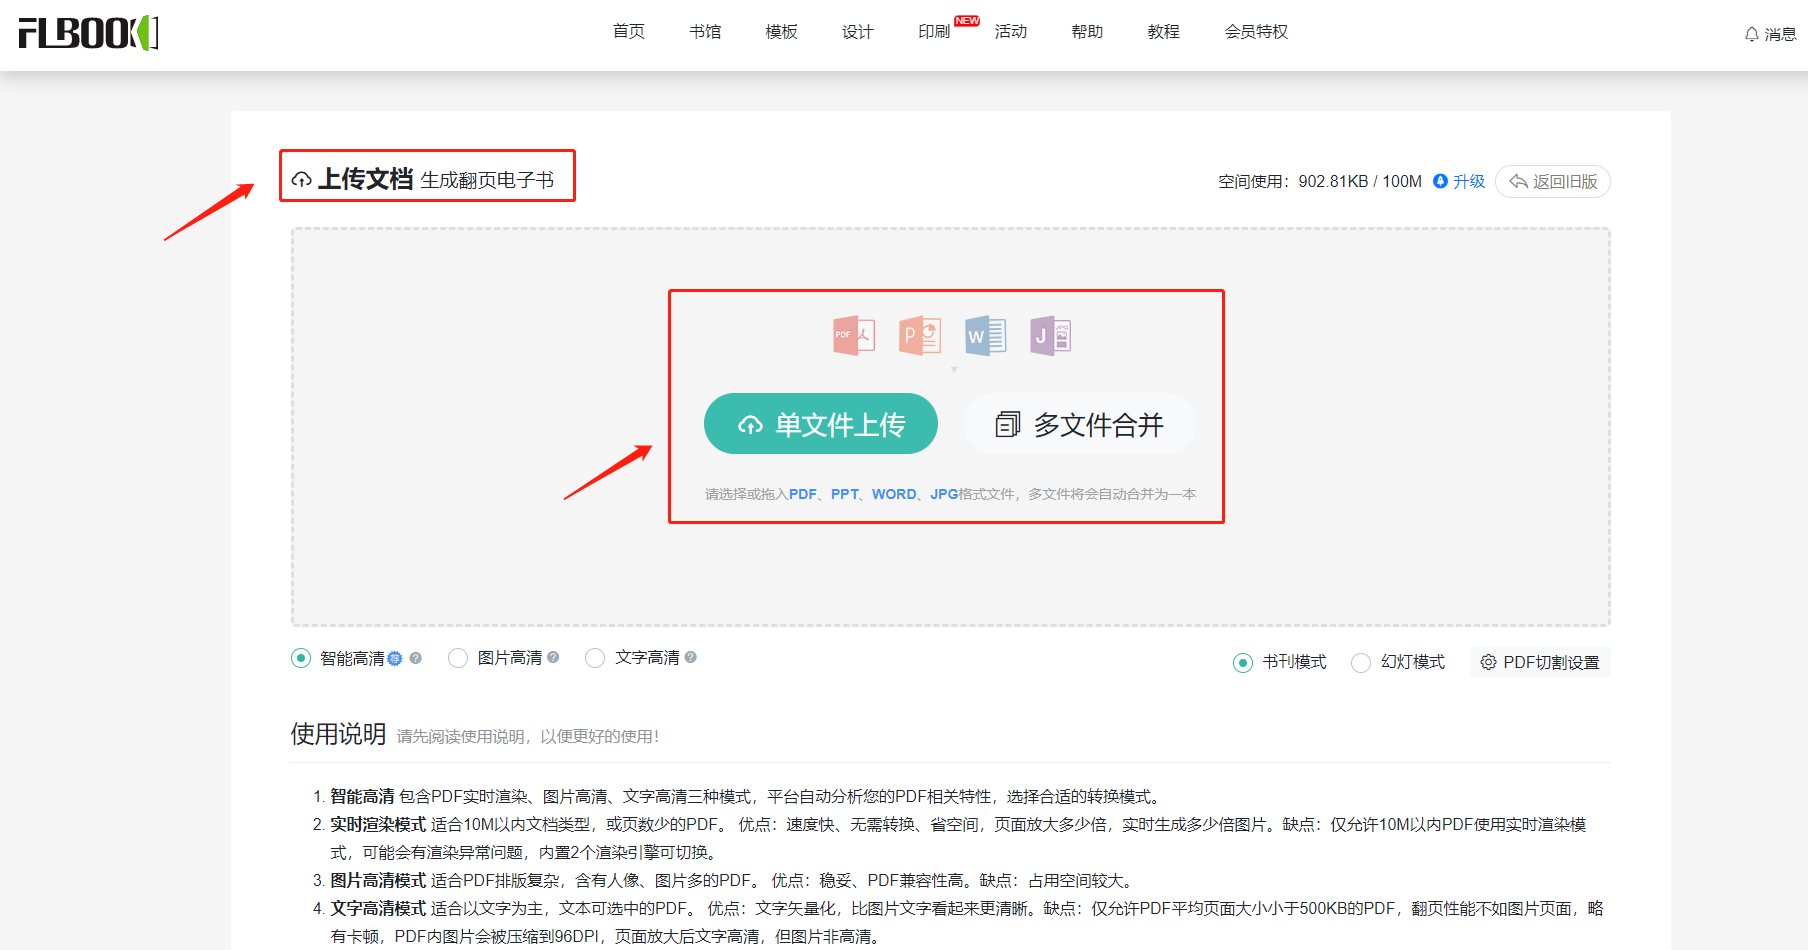
Task: Click the help icon after 图片高清
Action: tap(553, 657)
